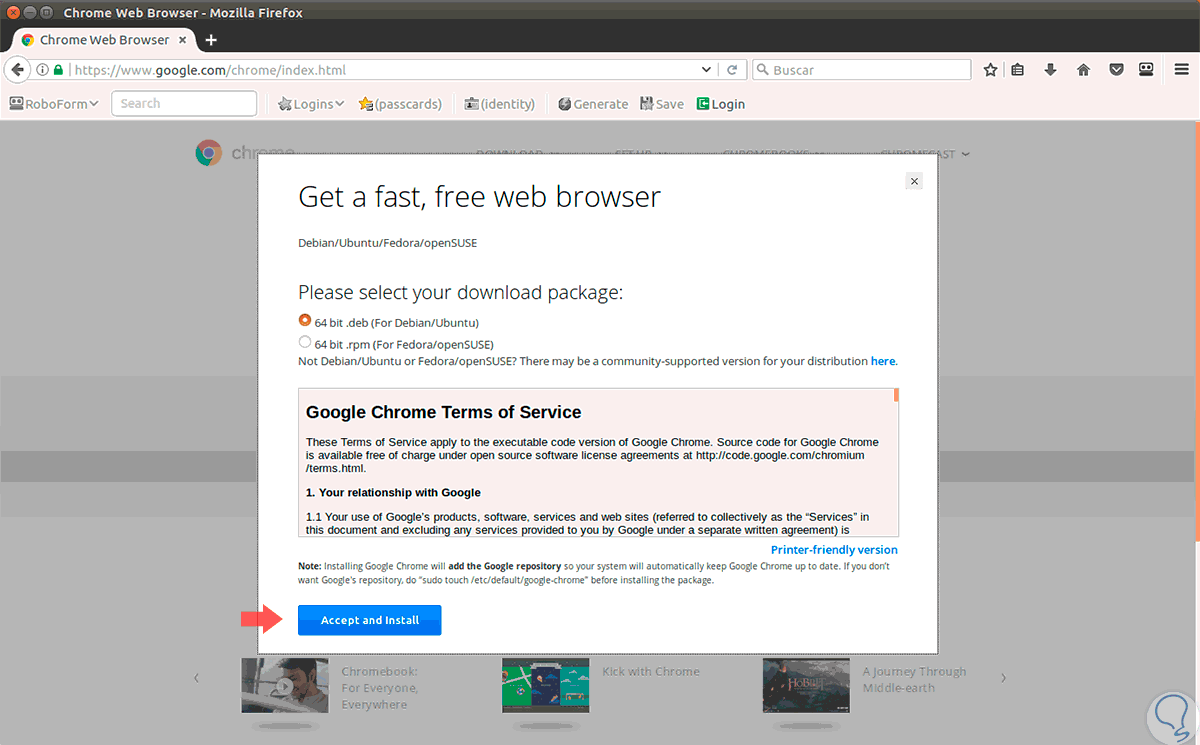Open a new tab with plus icon

coord(211,40)
